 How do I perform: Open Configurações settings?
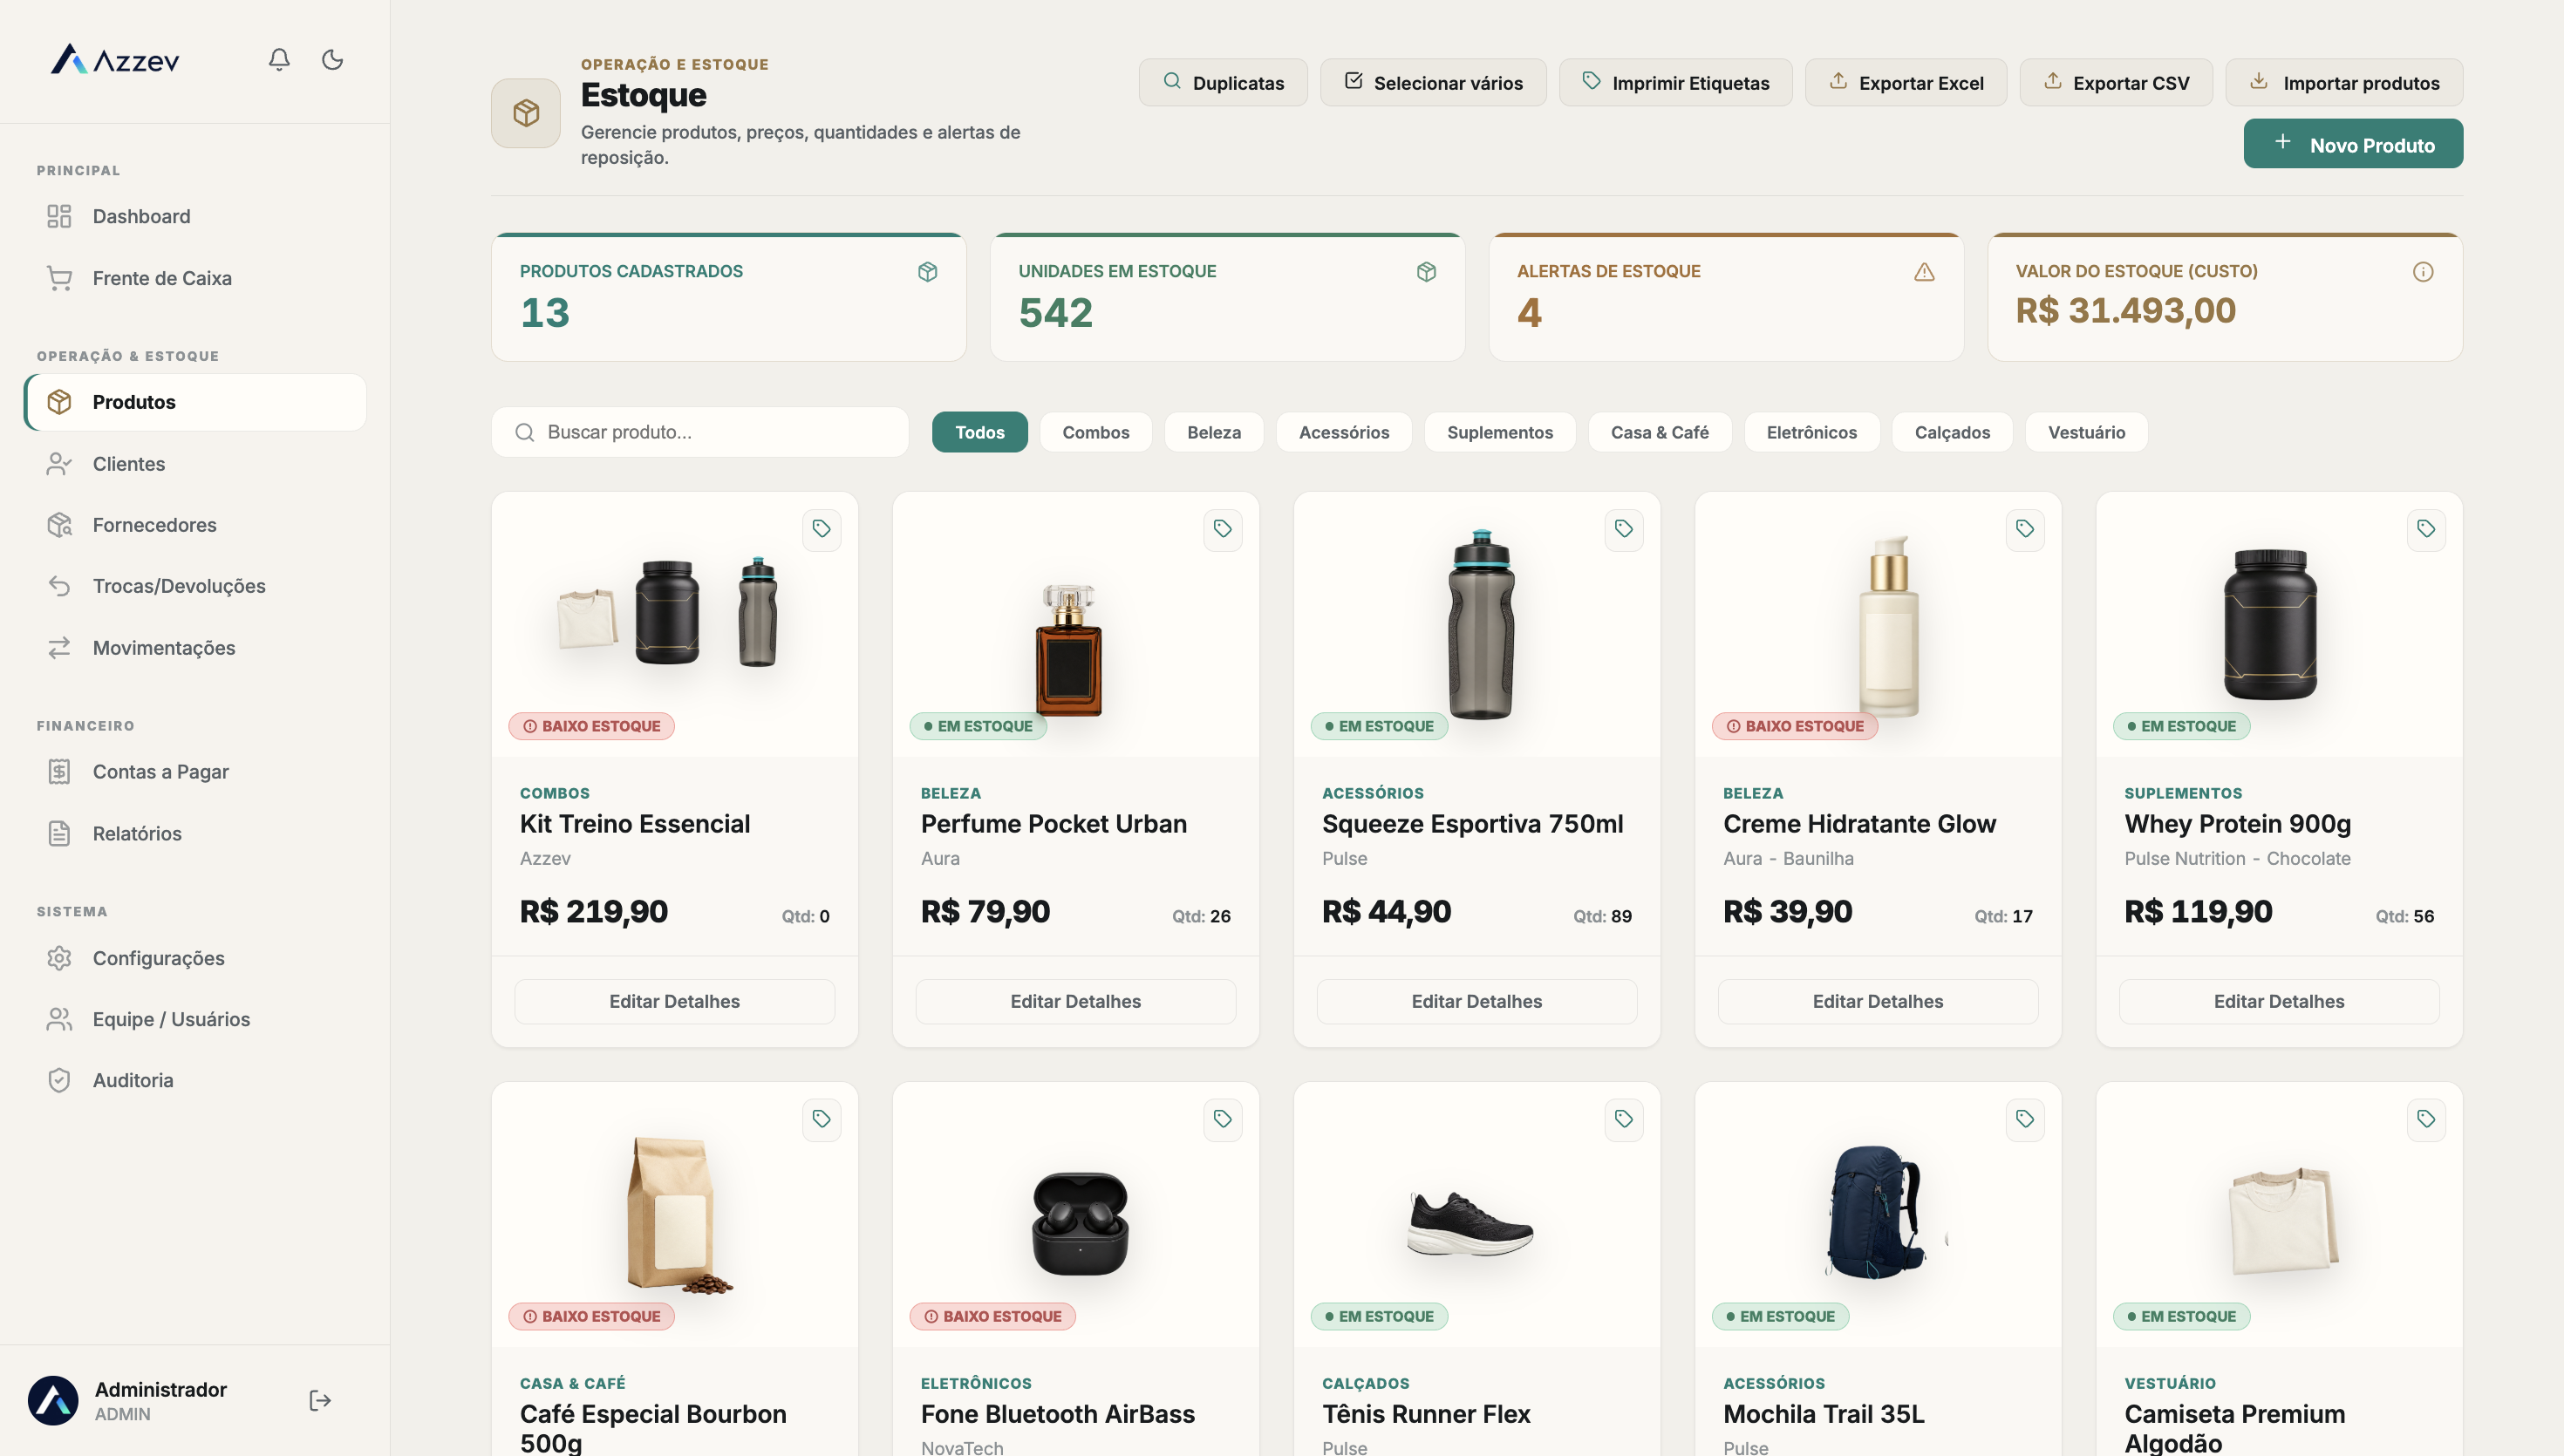tap(195, 958)
